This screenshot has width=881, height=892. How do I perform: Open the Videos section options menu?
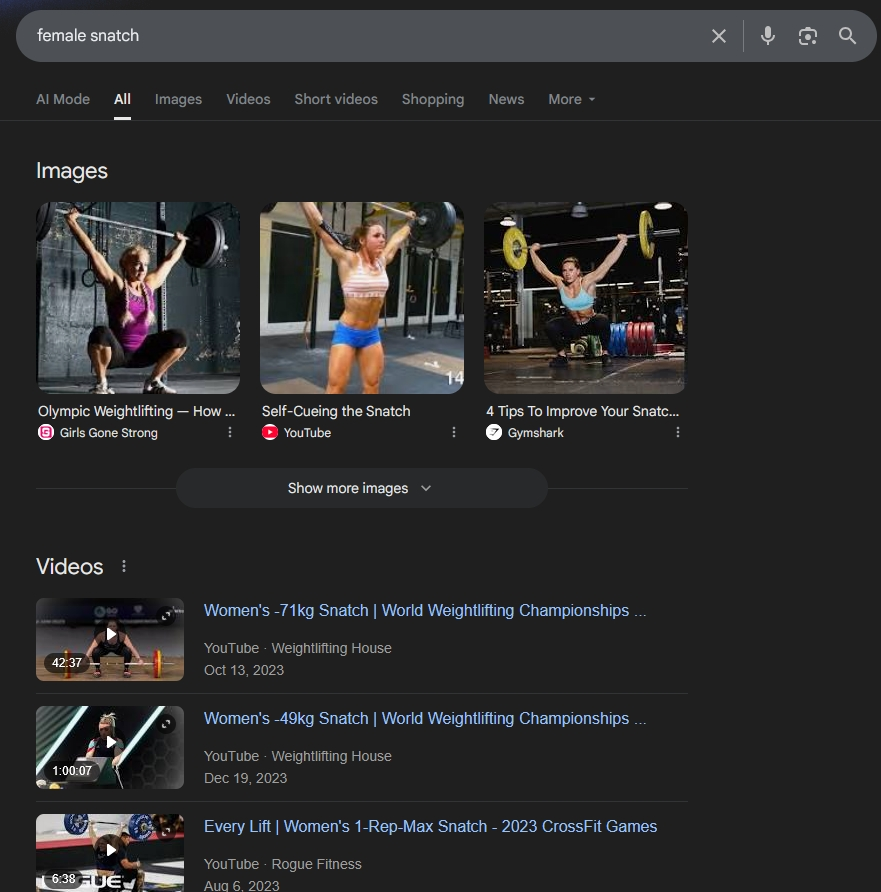point(124,566)
